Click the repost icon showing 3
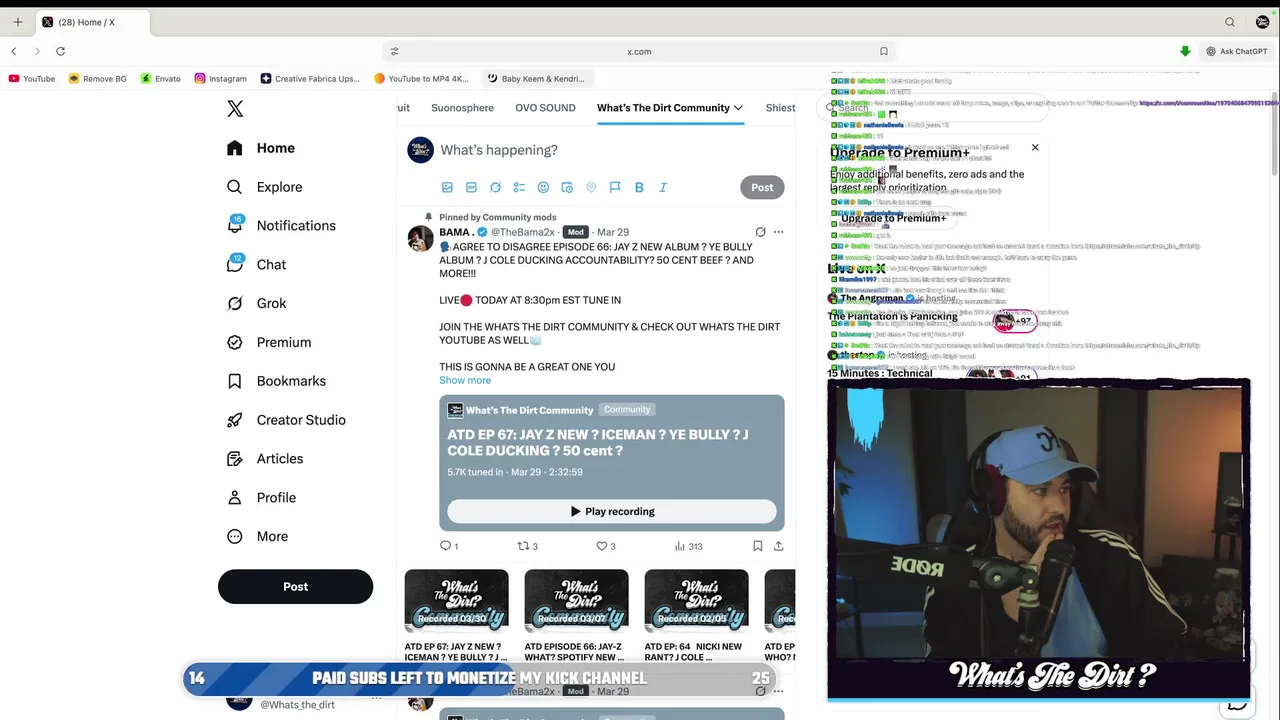The height and width of the screenshot is (720, 1280). [523, 546]
